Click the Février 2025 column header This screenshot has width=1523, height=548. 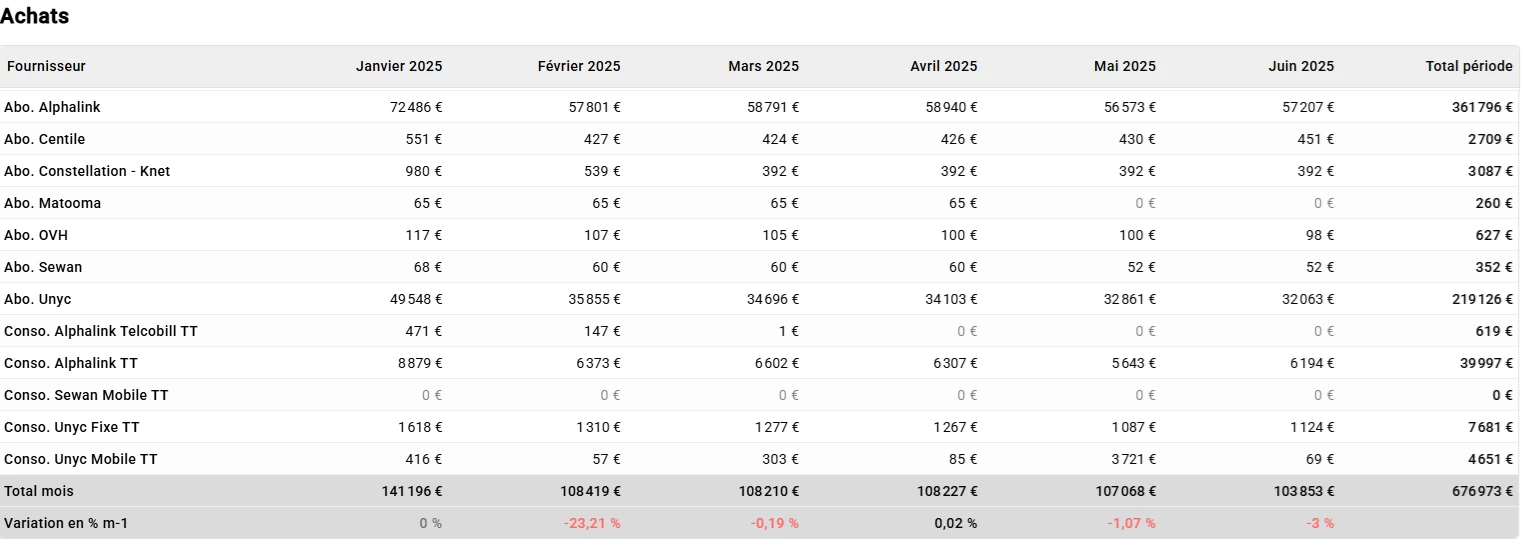point(579,66)
